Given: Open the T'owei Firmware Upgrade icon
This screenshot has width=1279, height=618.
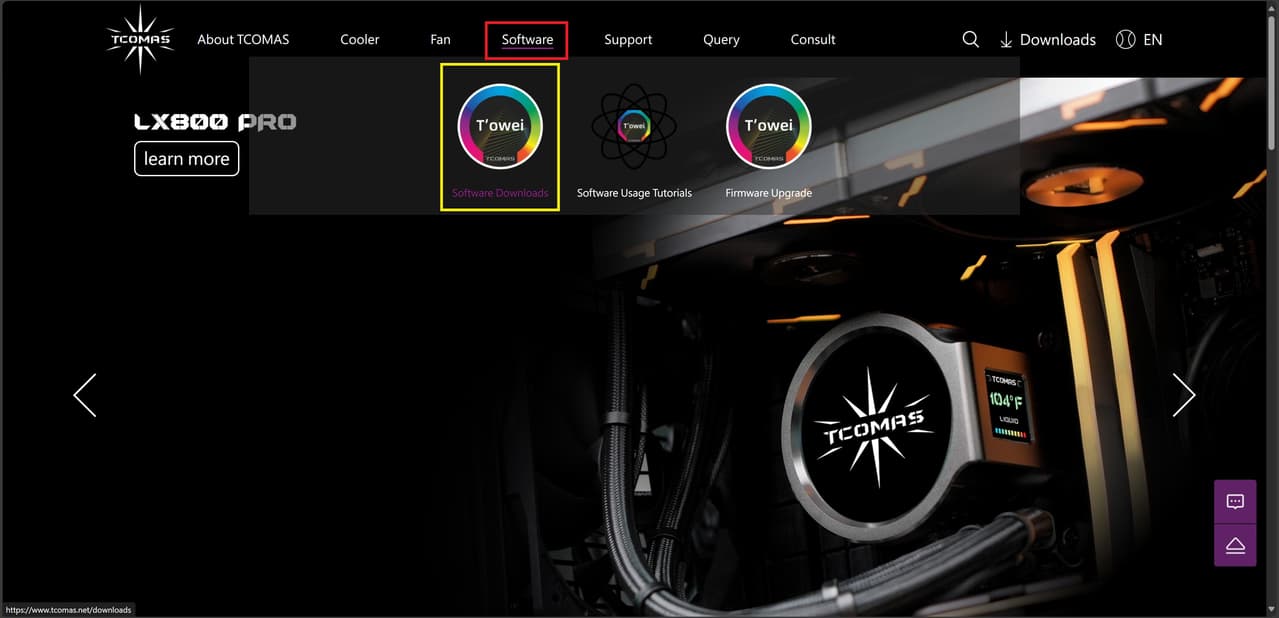Looking at the screenshot, I should point(768,126).
